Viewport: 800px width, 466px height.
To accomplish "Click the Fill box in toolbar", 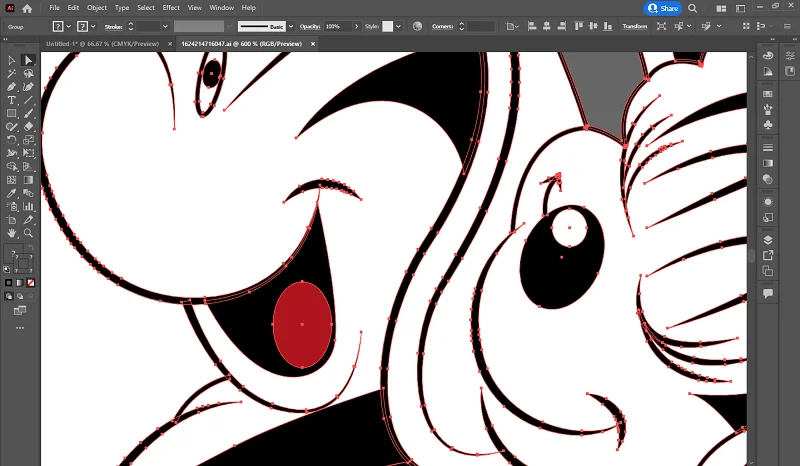I will click(13, 254).
